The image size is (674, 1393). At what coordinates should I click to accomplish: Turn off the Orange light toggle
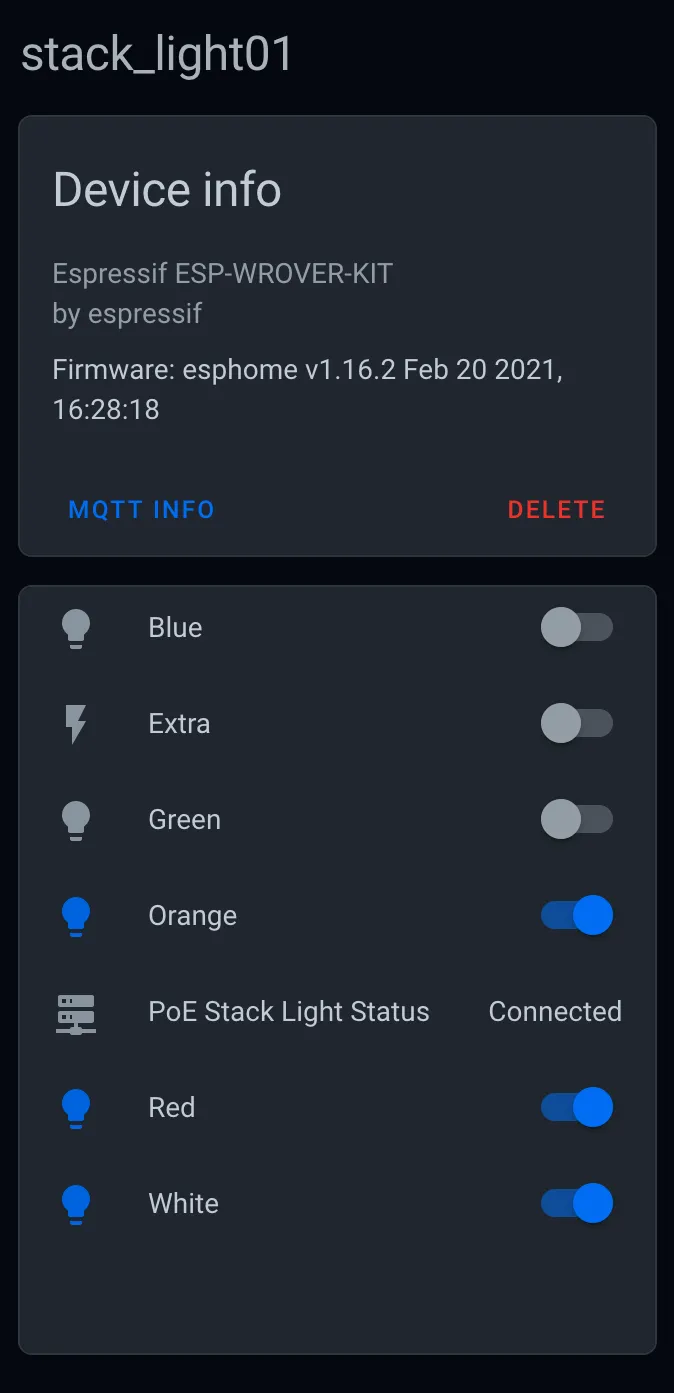[577, 915]
